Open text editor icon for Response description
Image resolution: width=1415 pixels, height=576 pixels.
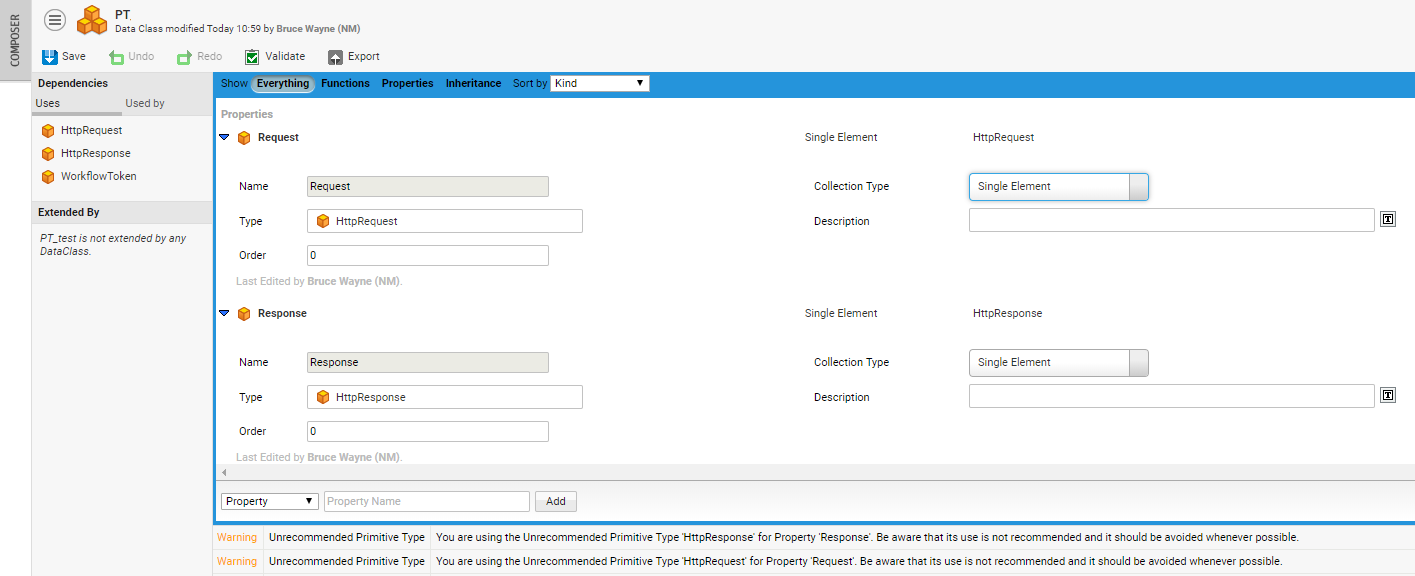pyautogui.click(x=1387, y=396)
